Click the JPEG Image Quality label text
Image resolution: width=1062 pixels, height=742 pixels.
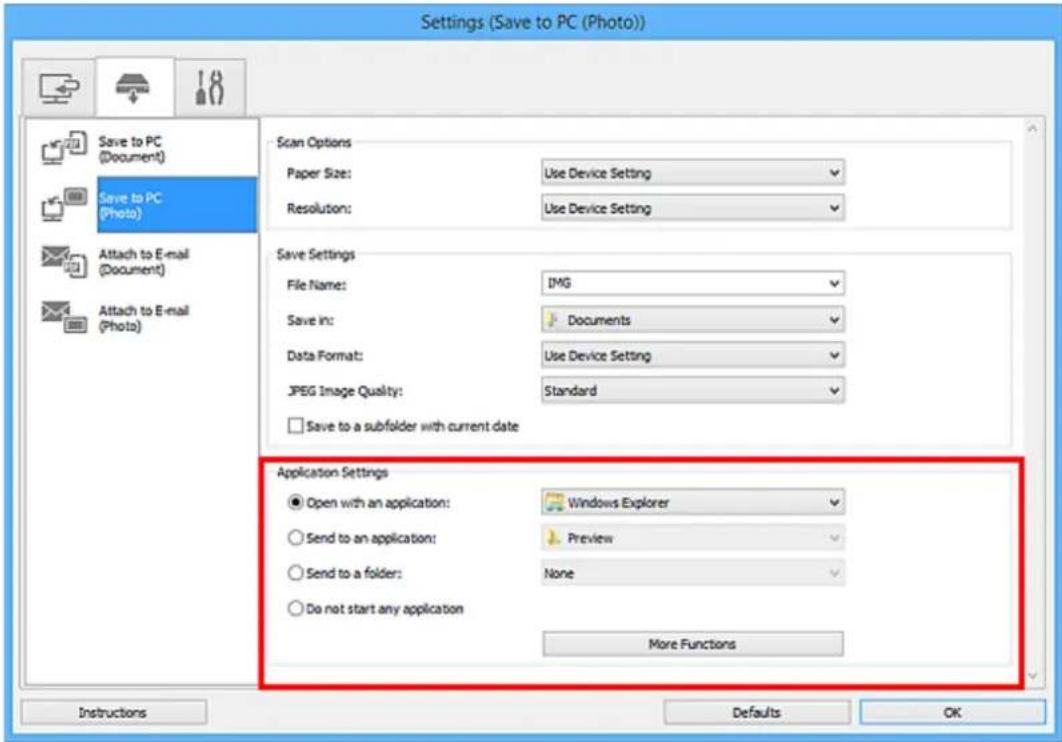point(345,391)
